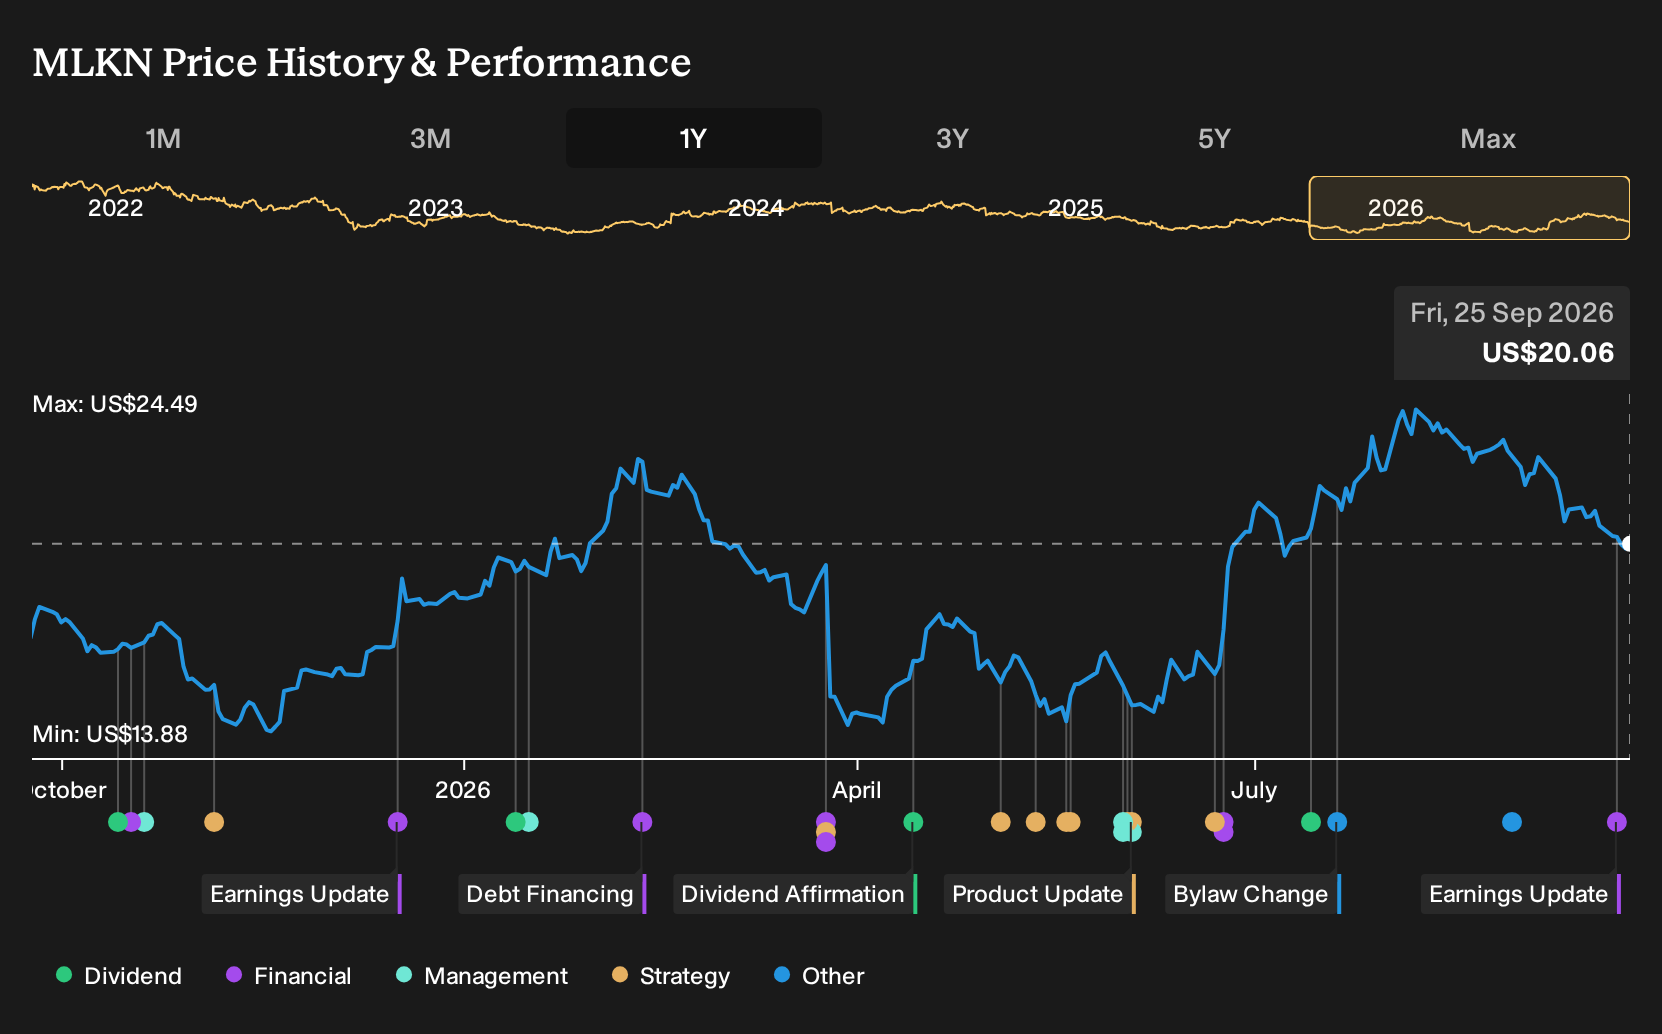Screen dimensions: 1662x1034
Task: Toggle the Strategy legend filter
Action: coord(671,976)
